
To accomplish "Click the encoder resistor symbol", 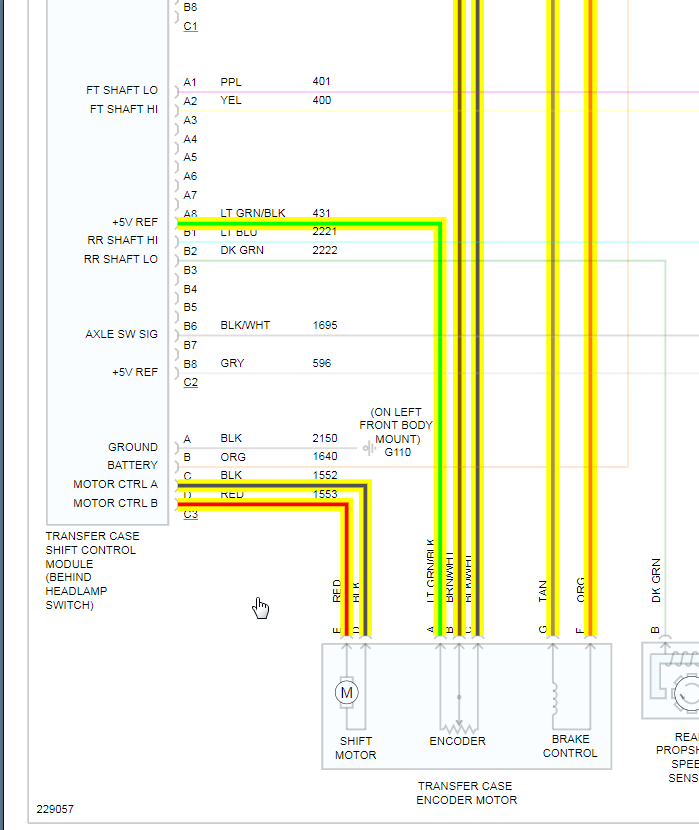I will pos(459,728).
